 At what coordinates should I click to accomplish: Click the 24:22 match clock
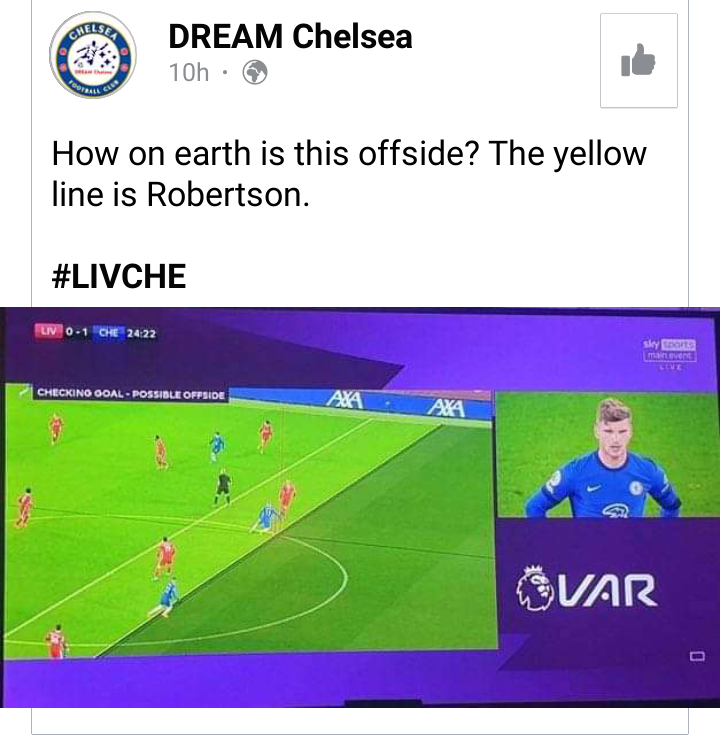[x=141, y=334]
